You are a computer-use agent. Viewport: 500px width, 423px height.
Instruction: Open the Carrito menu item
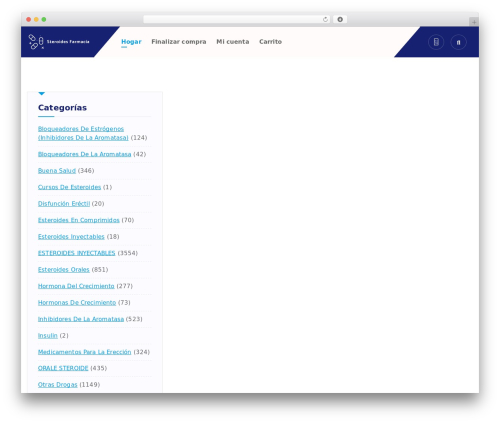coord(270,42)
